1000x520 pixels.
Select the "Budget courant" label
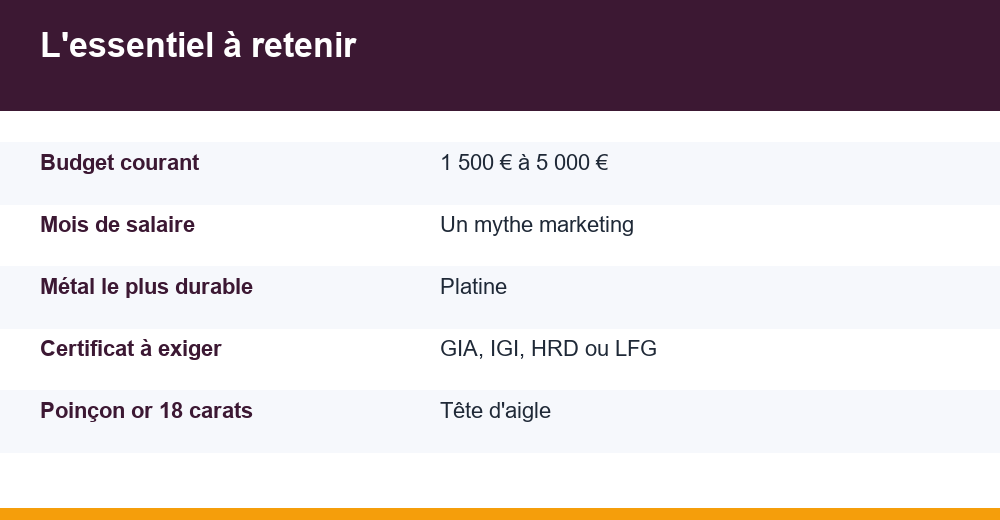click(x=119, y=163)
